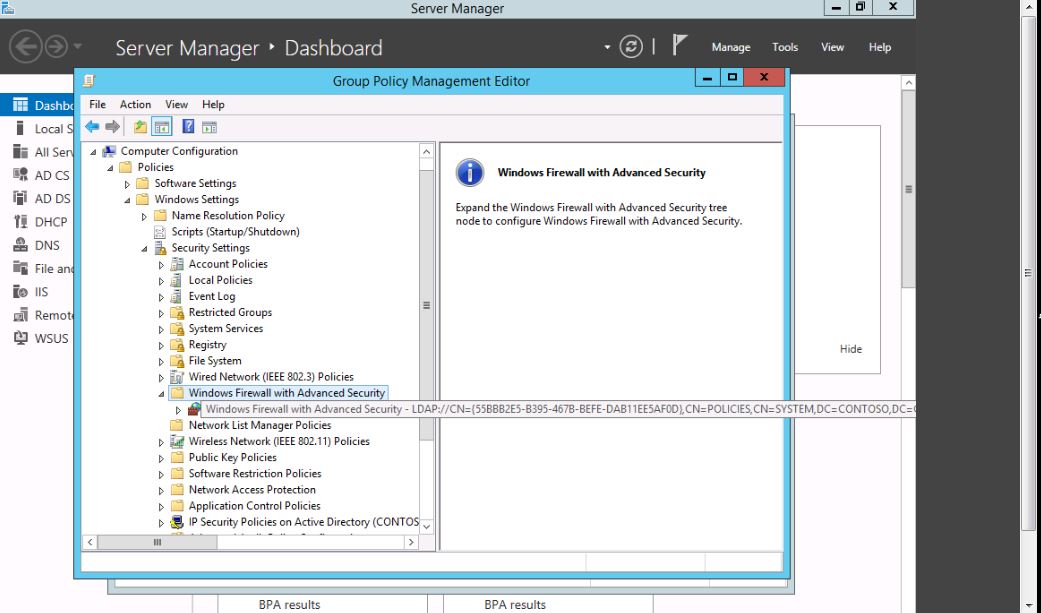The height and width of the screenshot is (613, 1041).
Task: Expand the Software Settings tree node
Action: 127,184
